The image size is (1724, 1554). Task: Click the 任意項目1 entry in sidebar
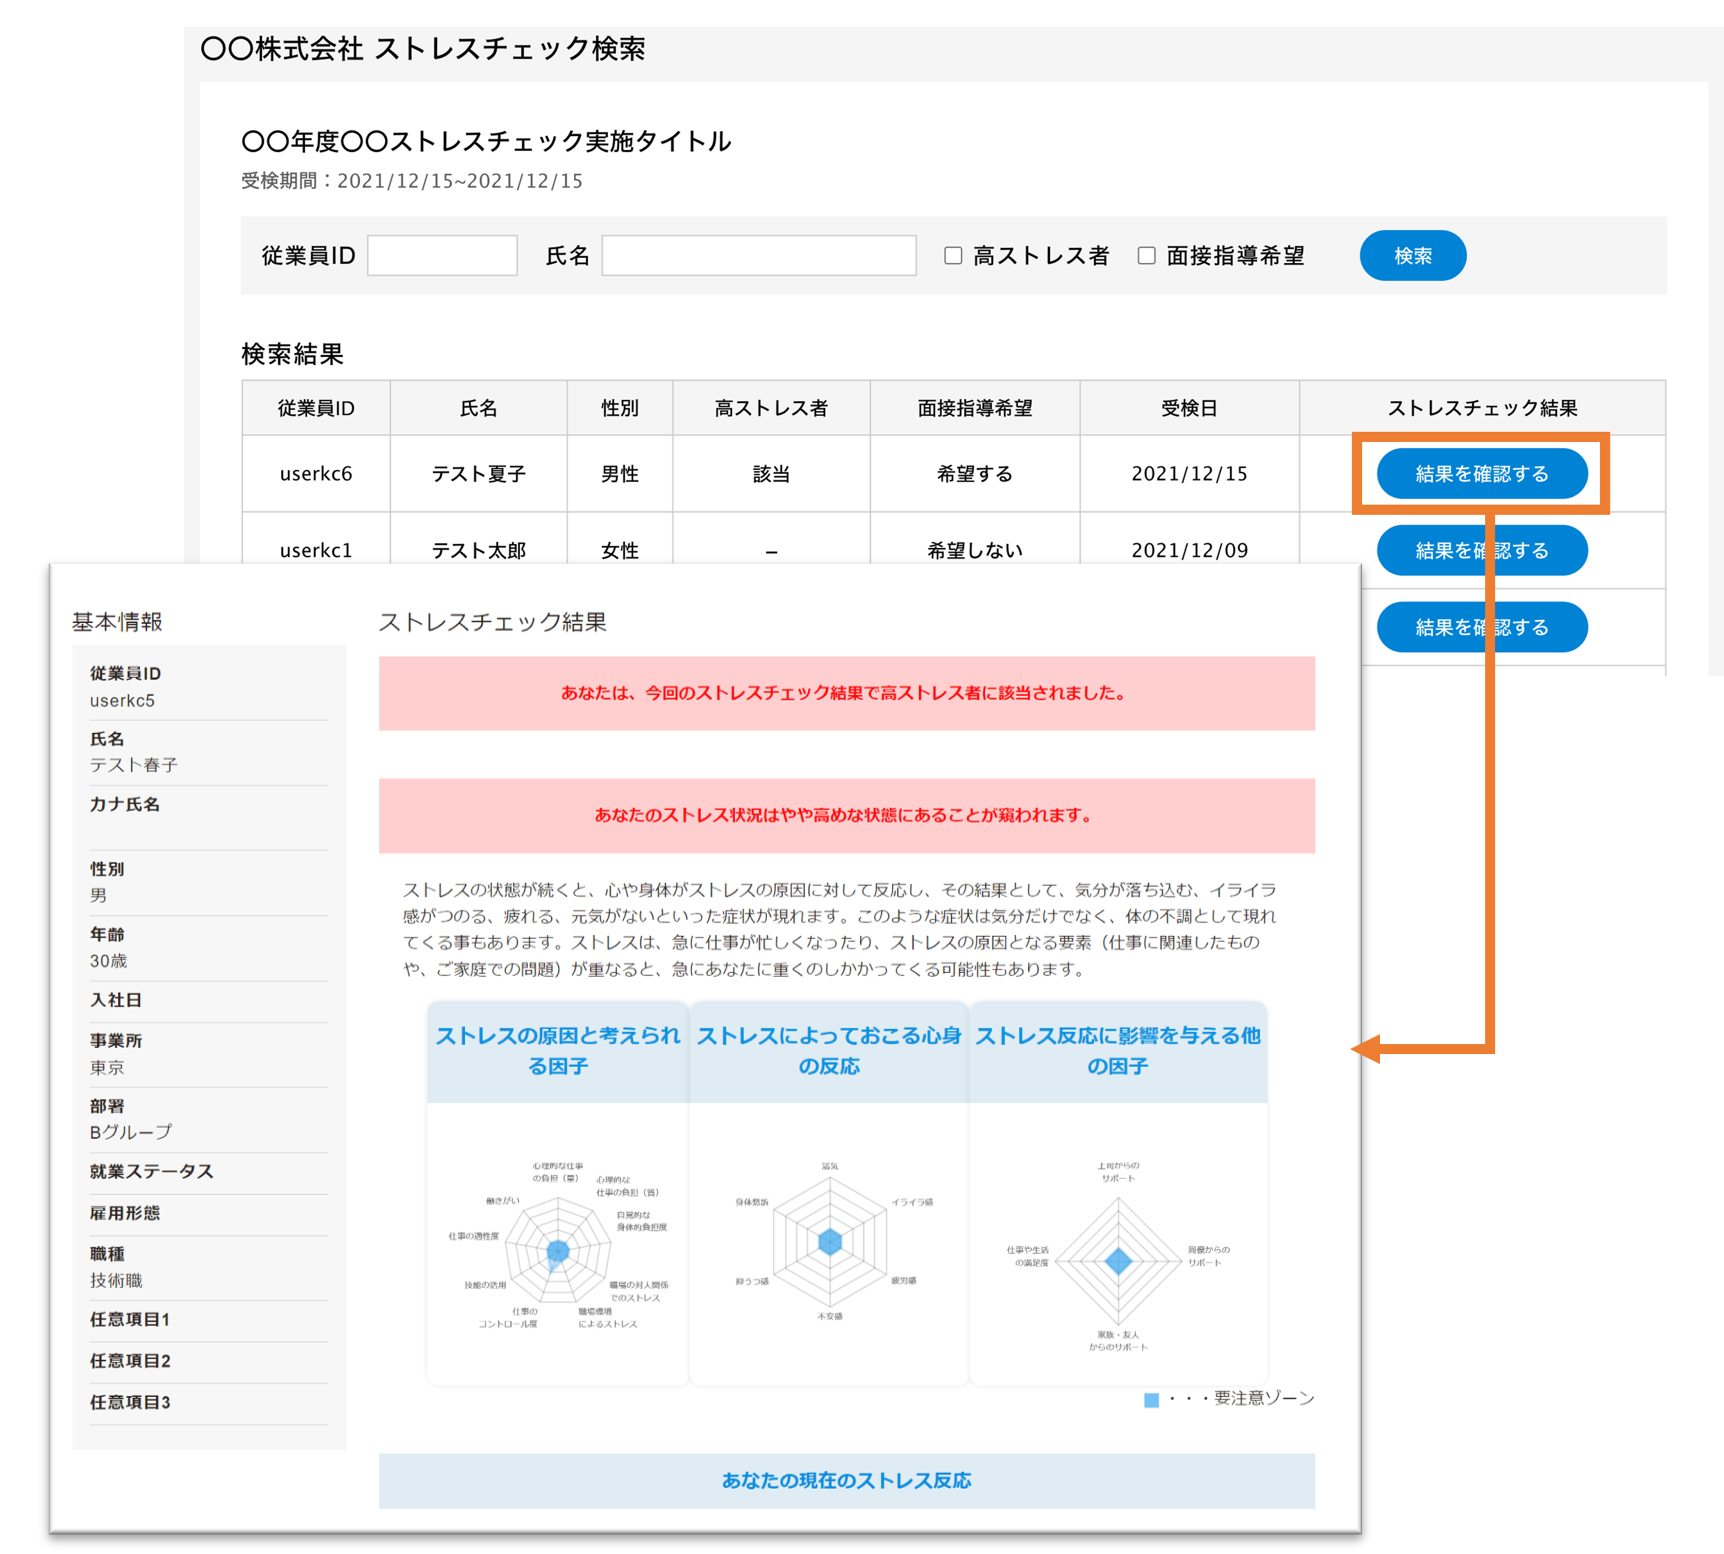click(130, 1319)
